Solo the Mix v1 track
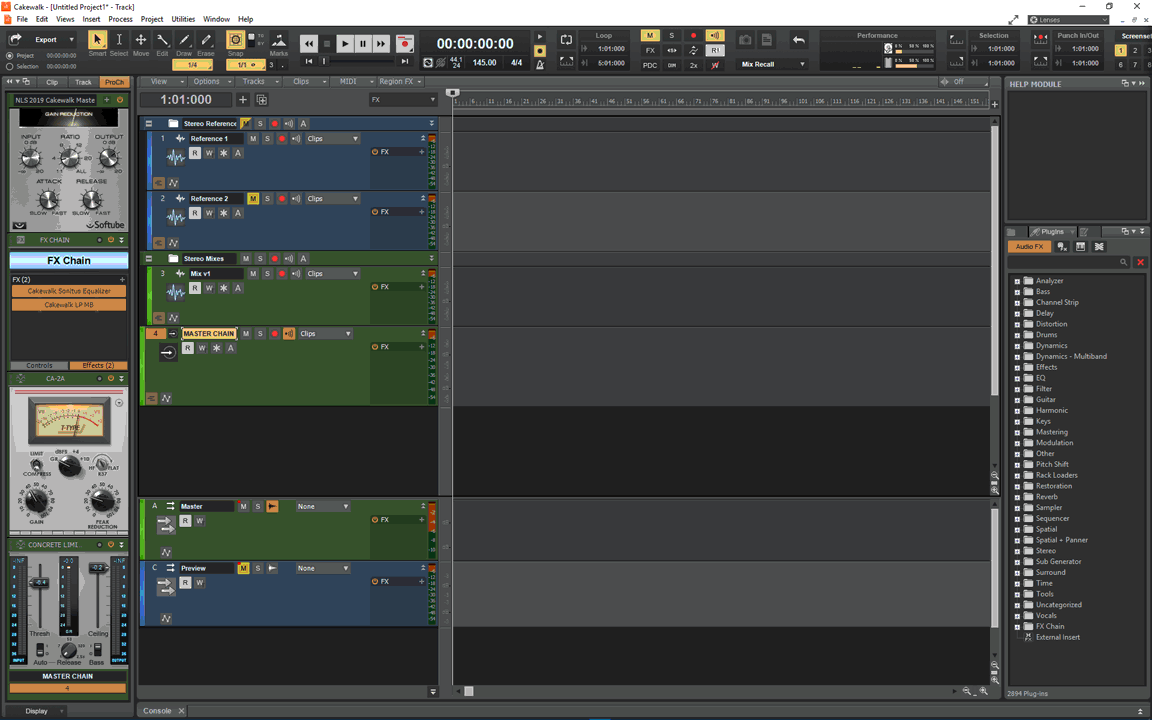1152x720 pixels. 267,273
